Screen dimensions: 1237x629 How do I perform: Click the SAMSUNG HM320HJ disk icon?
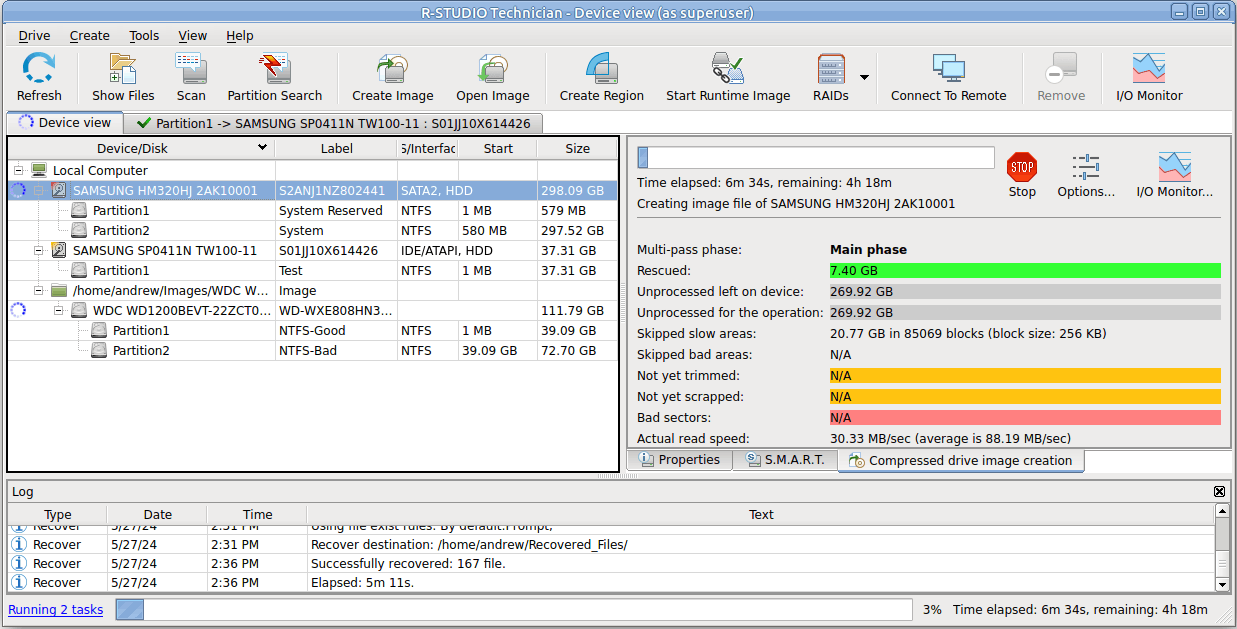pos(59,190)
